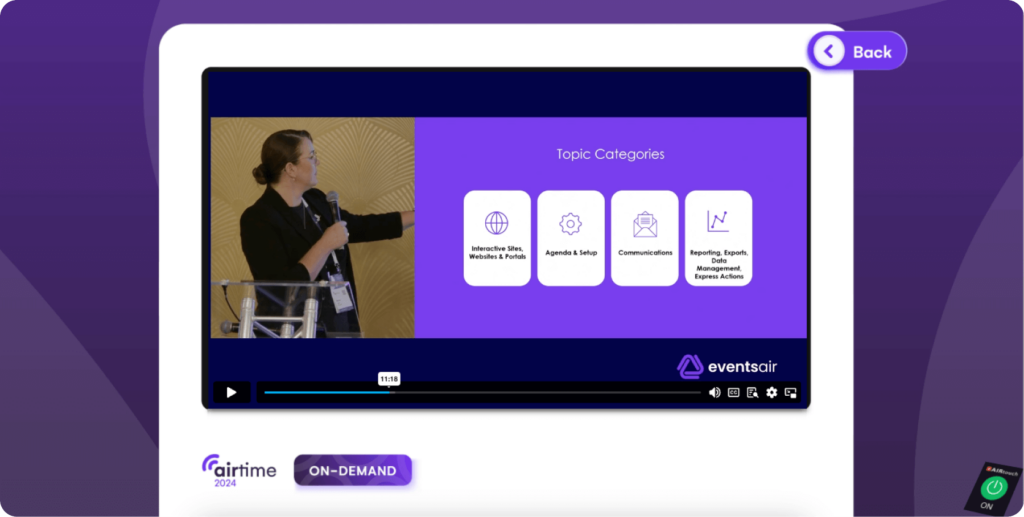Click the airtime 2024 logo

point(239,471)
